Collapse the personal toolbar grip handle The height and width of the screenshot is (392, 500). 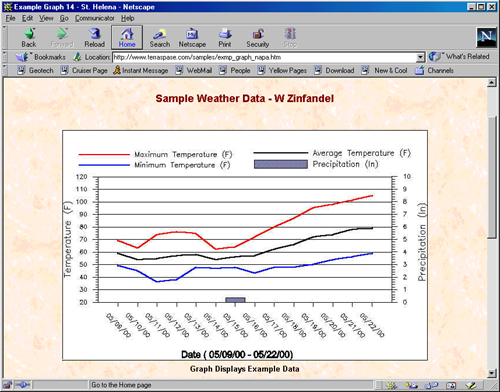point(4,70)
